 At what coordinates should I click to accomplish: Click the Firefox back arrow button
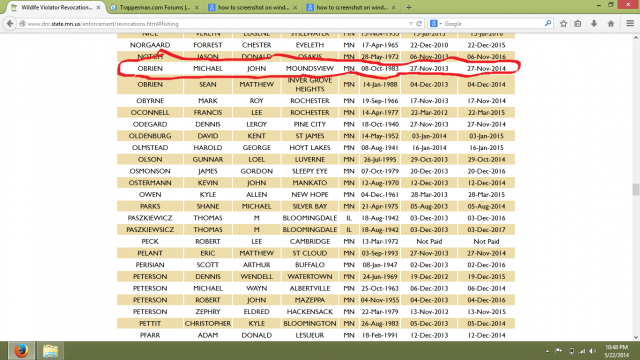point(10,24)
